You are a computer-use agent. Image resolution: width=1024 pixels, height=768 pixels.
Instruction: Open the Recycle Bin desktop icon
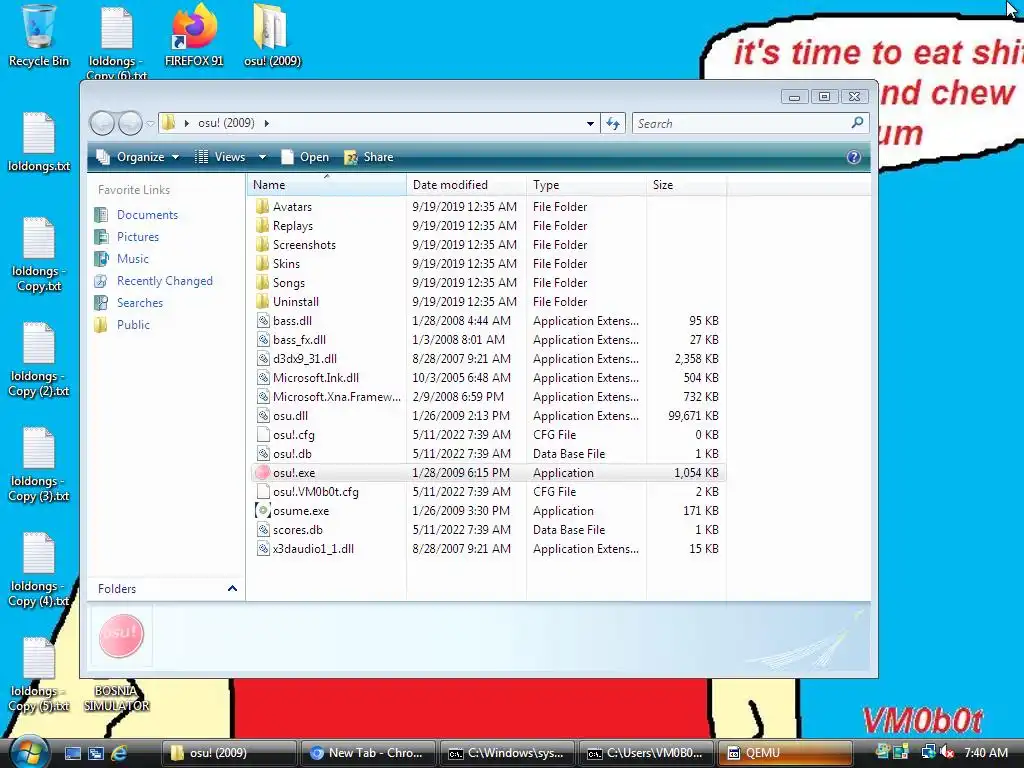pyautogui.click(x=39, y=36)
